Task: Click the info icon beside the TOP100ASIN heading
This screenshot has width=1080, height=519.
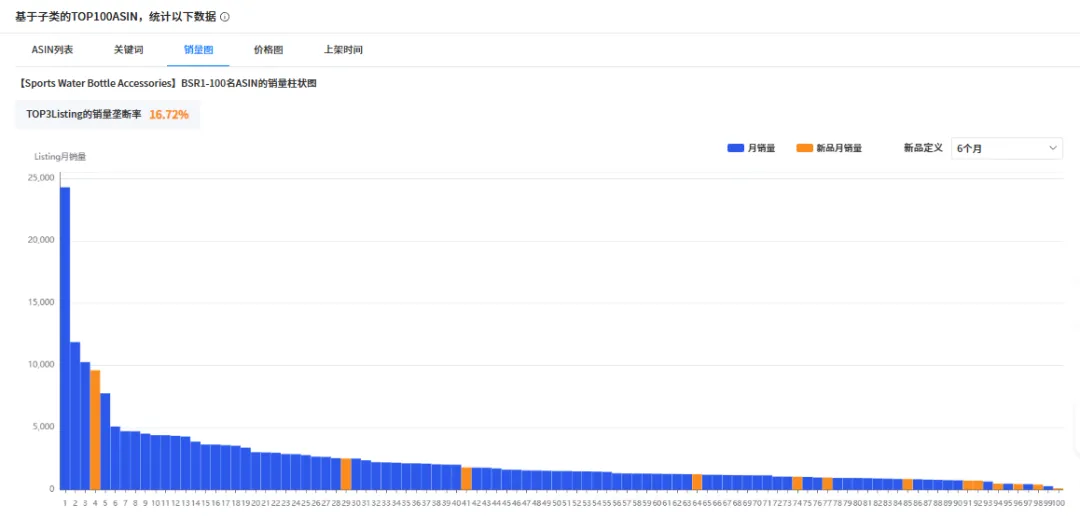Action: tap(225, 17)
